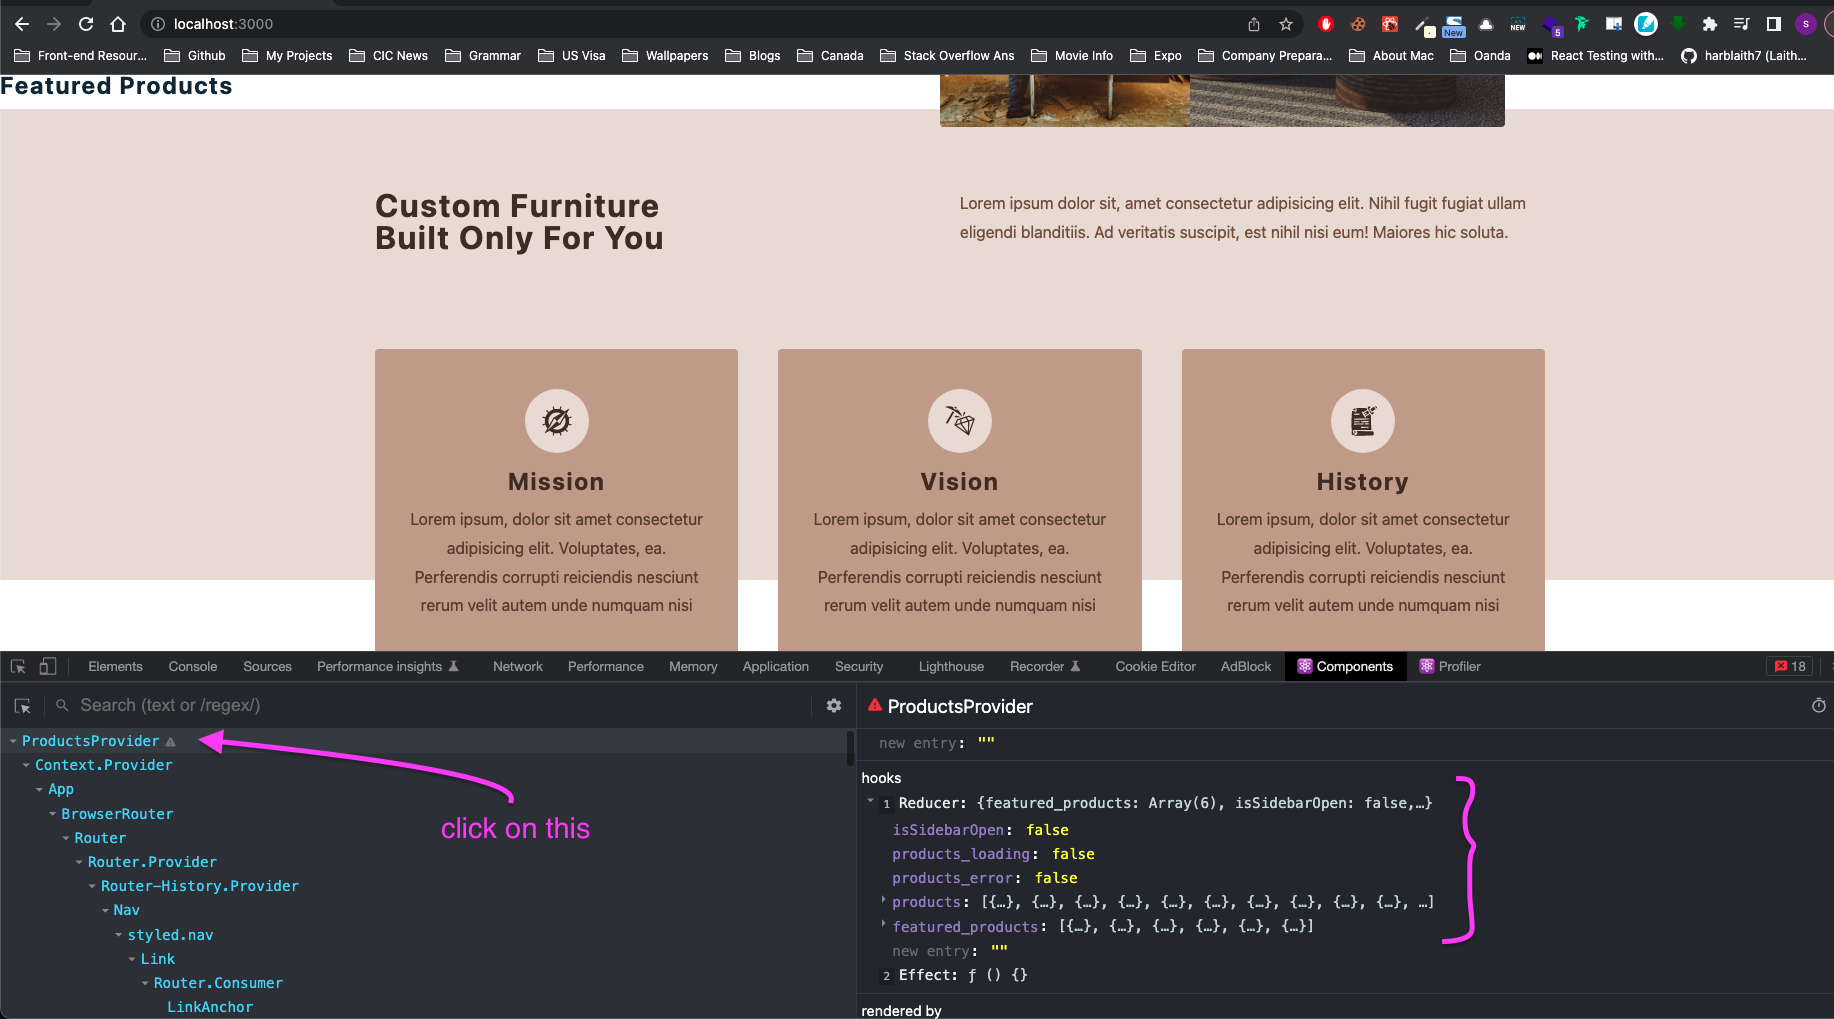Reload the page with the refresh icon

pyautogui.click(x=86, y=24)
